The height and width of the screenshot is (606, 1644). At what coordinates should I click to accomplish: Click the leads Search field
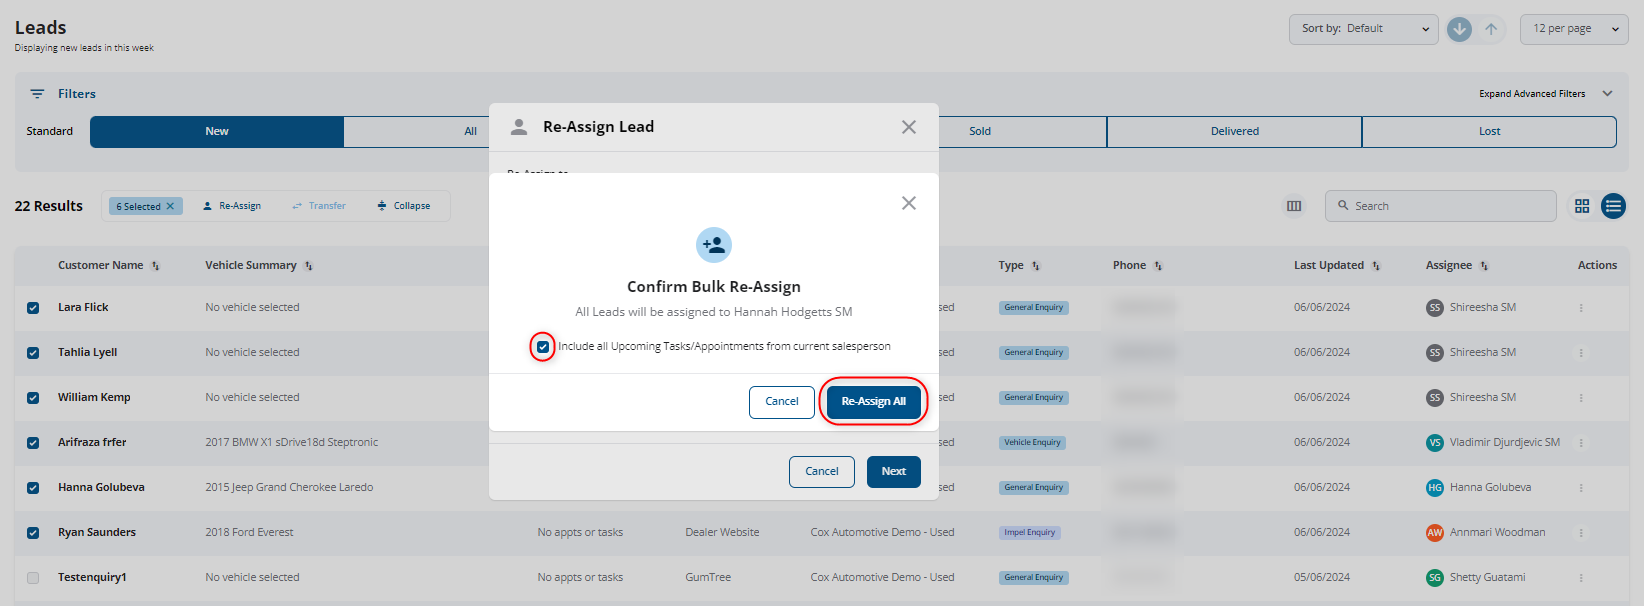[1441, 206]
